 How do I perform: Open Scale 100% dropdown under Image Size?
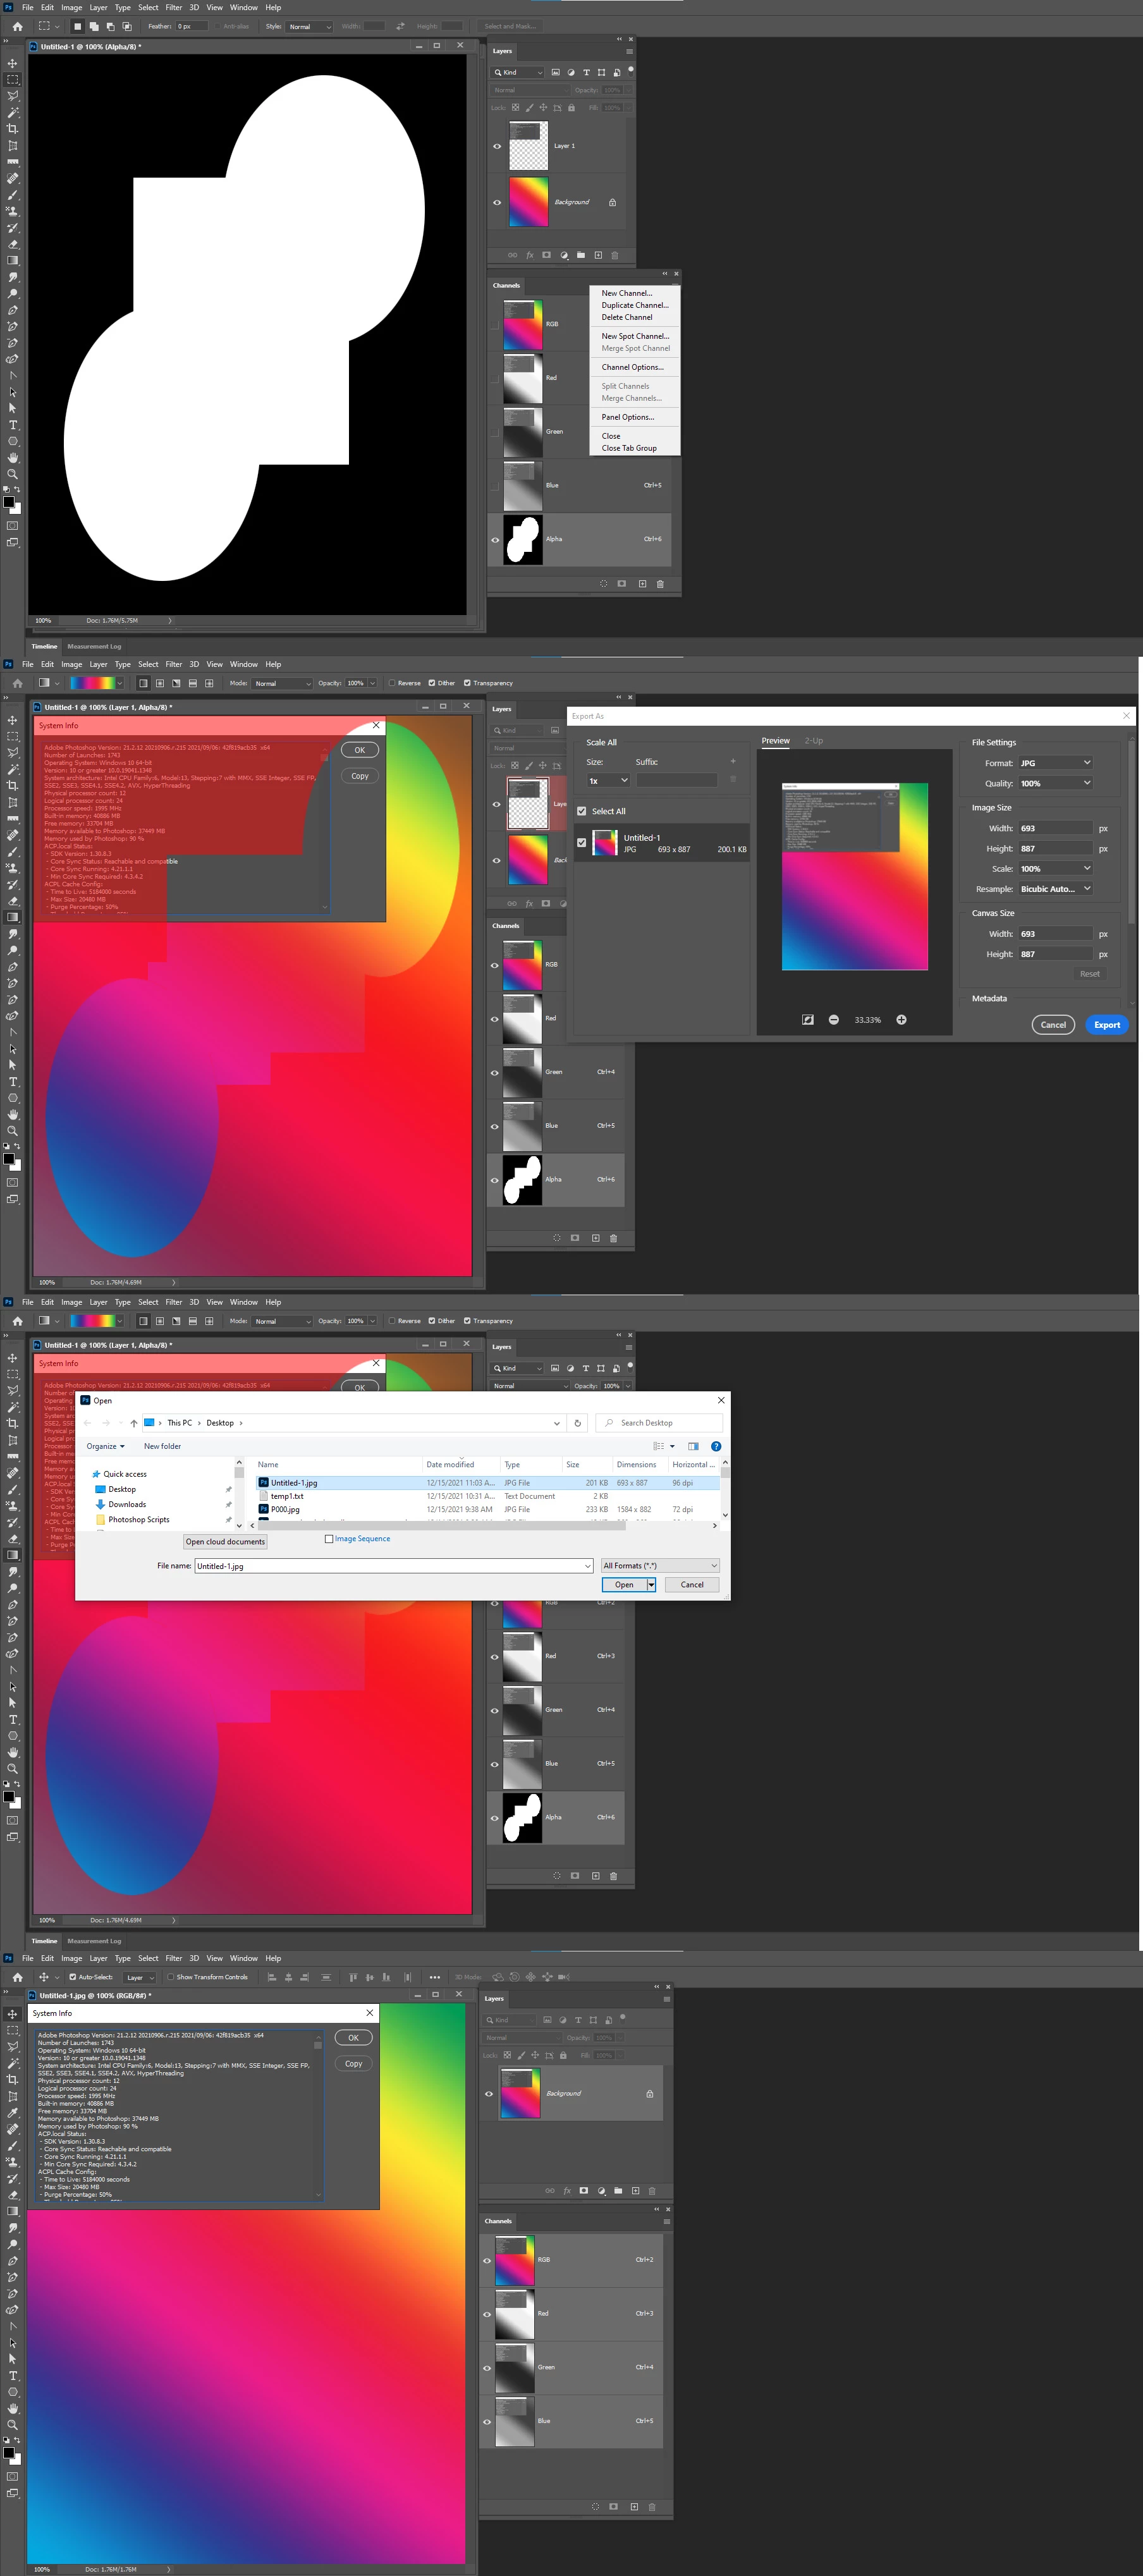click(1055, 868)
